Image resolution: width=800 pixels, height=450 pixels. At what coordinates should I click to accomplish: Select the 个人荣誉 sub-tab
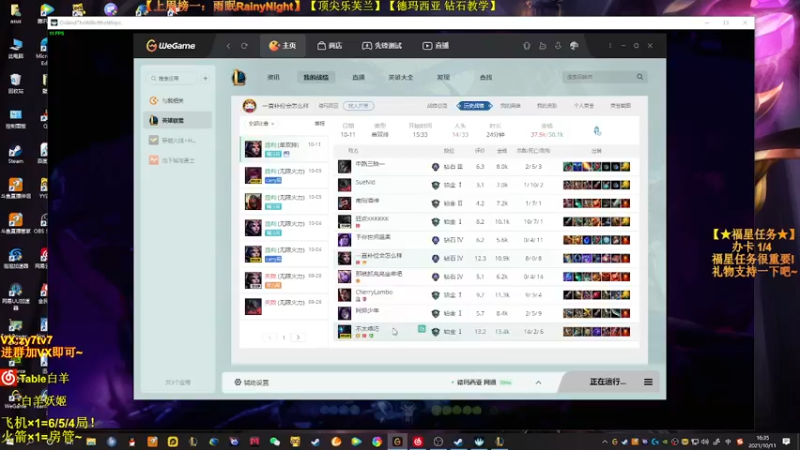584,106
